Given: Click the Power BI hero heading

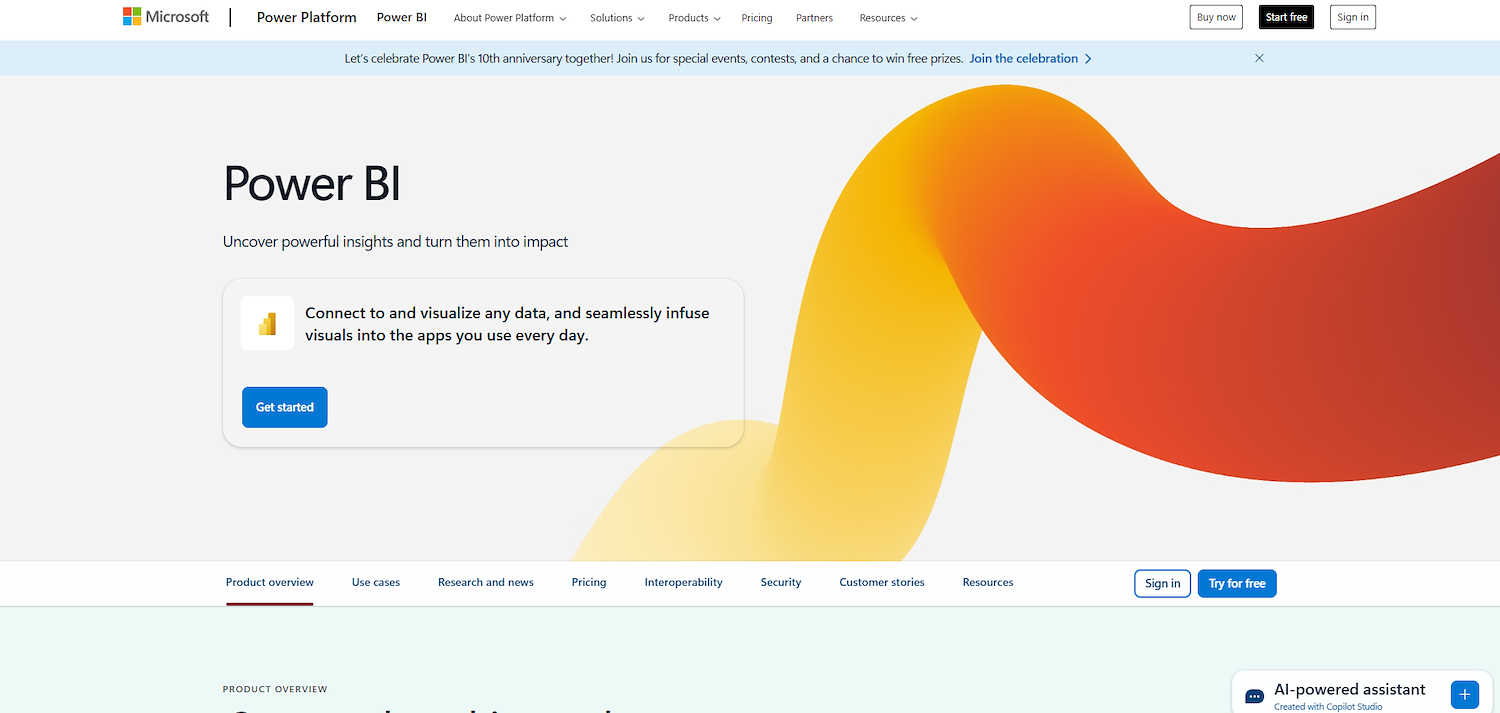Looking at the screenshot, I should pyautogui.click(x=312, y=183).
